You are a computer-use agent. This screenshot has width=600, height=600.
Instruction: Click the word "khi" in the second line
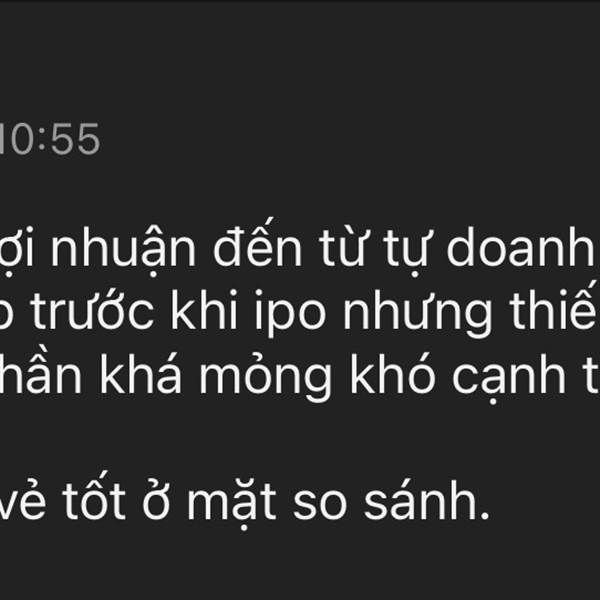204,308
